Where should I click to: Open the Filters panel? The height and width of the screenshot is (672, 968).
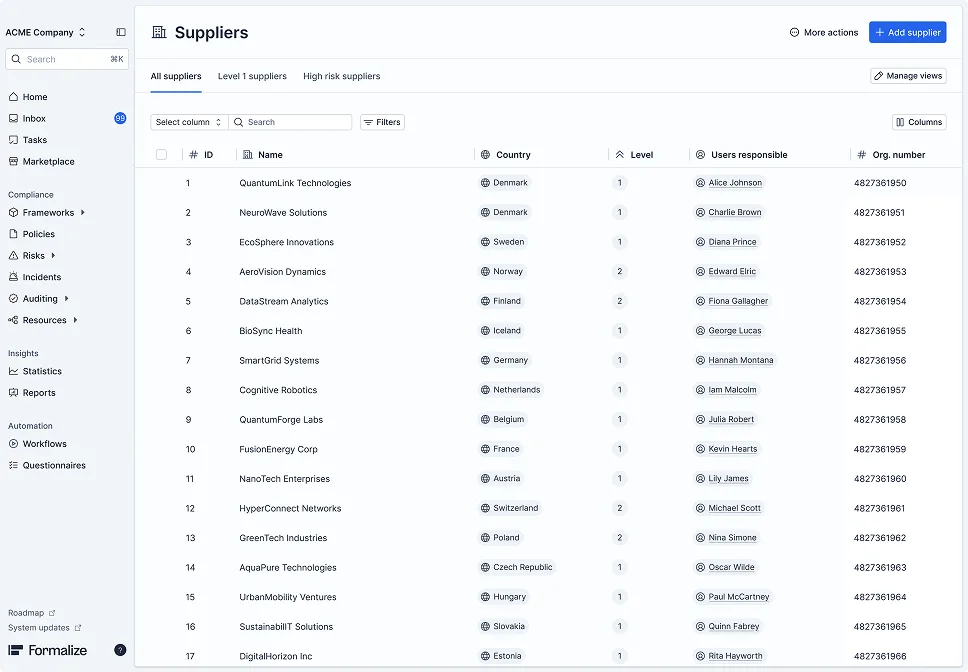click(x=382, y=122)
